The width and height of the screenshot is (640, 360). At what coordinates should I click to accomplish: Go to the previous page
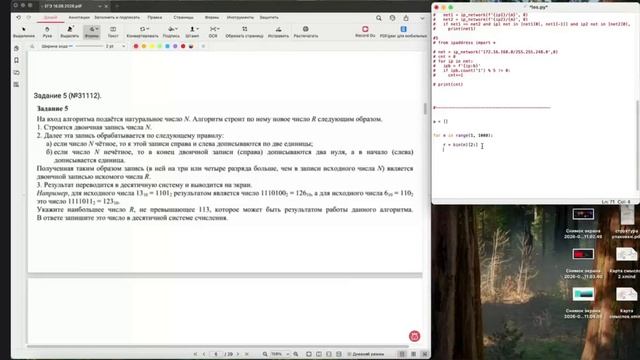coord(204,354)
